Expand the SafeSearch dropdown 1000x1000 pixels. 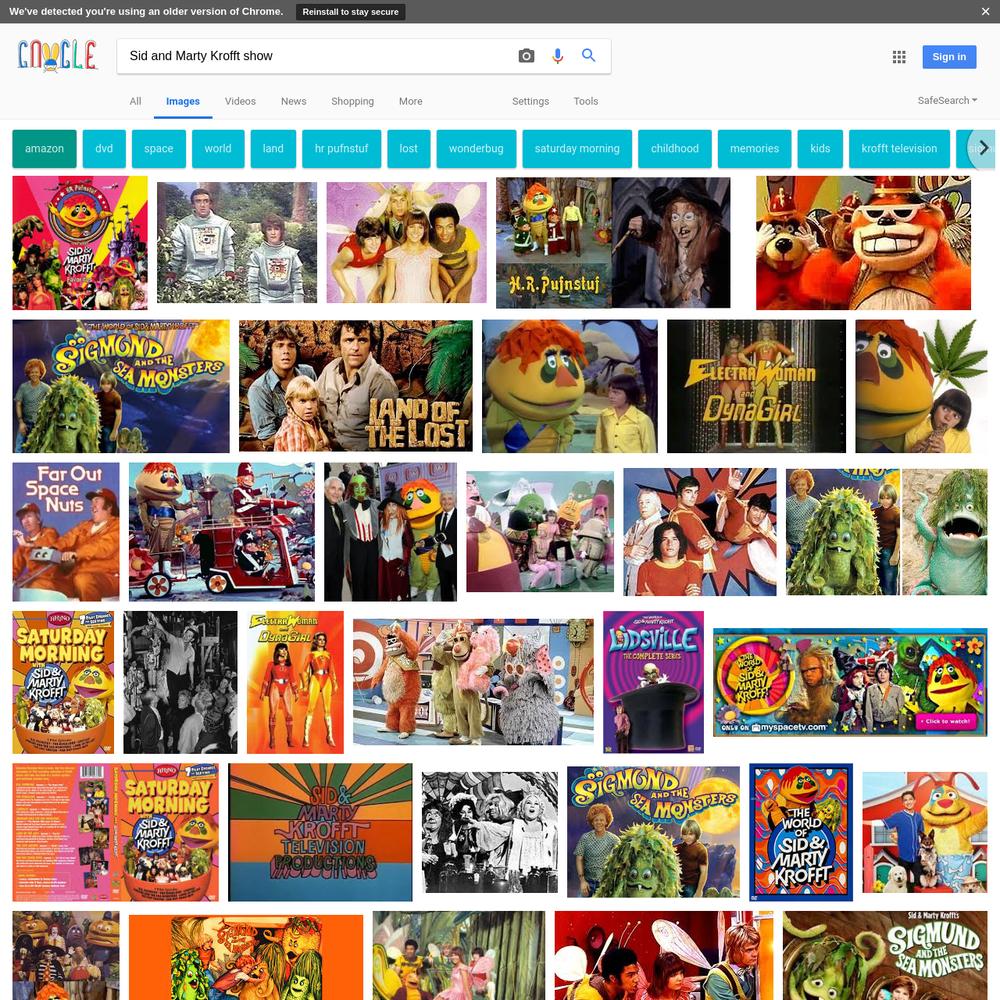pyautogui.click(x=947, y=100)
